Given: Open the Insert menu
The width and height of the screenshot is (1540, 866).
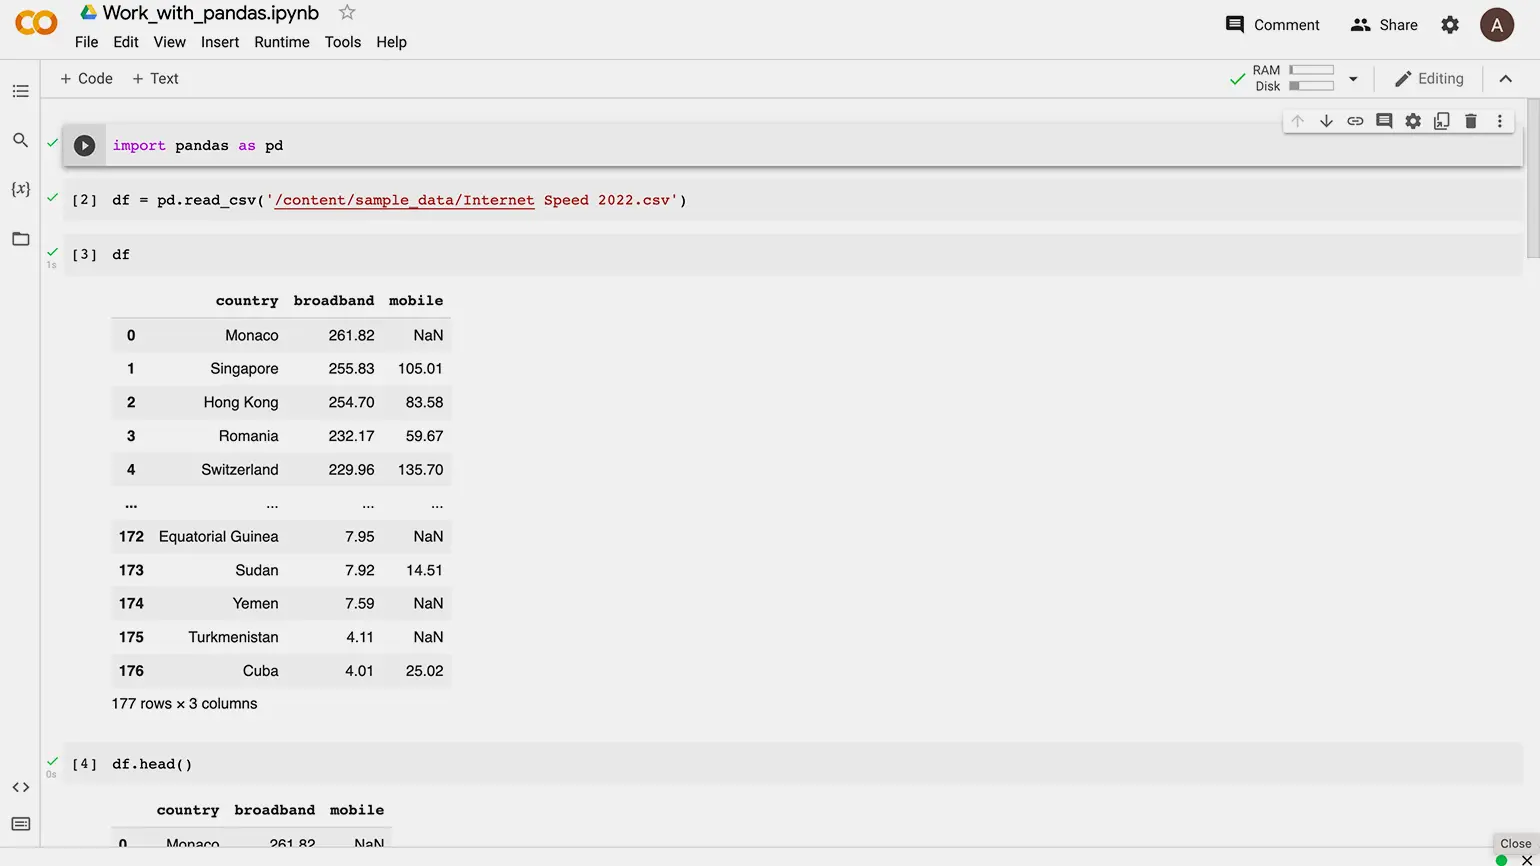Looking at the screenshot, I should point(219,42).
